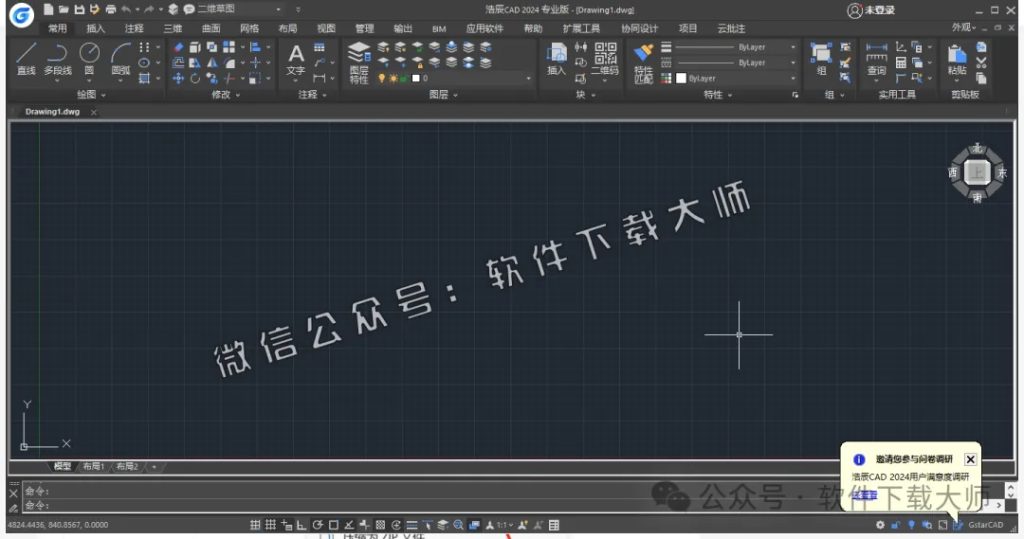
Task: Expand the 绘图 panel arrow
Action: pyautogui.click(x=103, y=95)
